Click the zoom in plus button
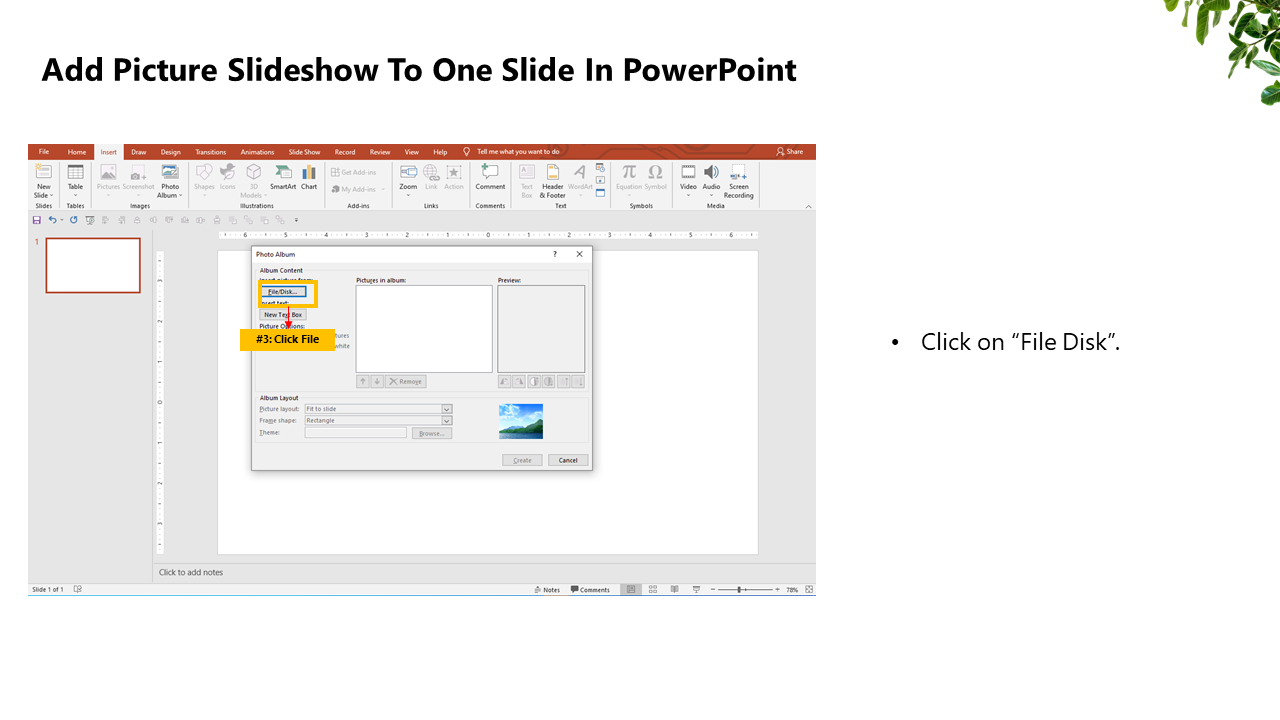1280x720 pixels. (x=777, y=590)
